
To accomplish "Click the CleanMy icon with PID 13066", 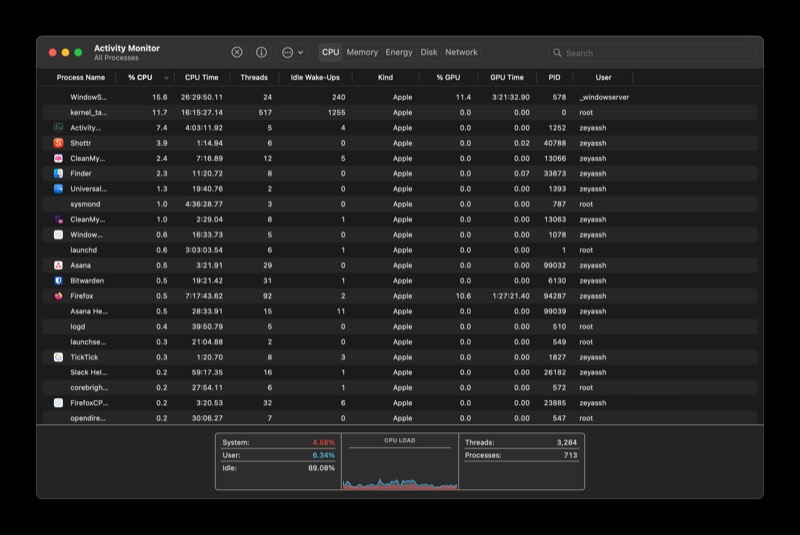I will [59, 158].
